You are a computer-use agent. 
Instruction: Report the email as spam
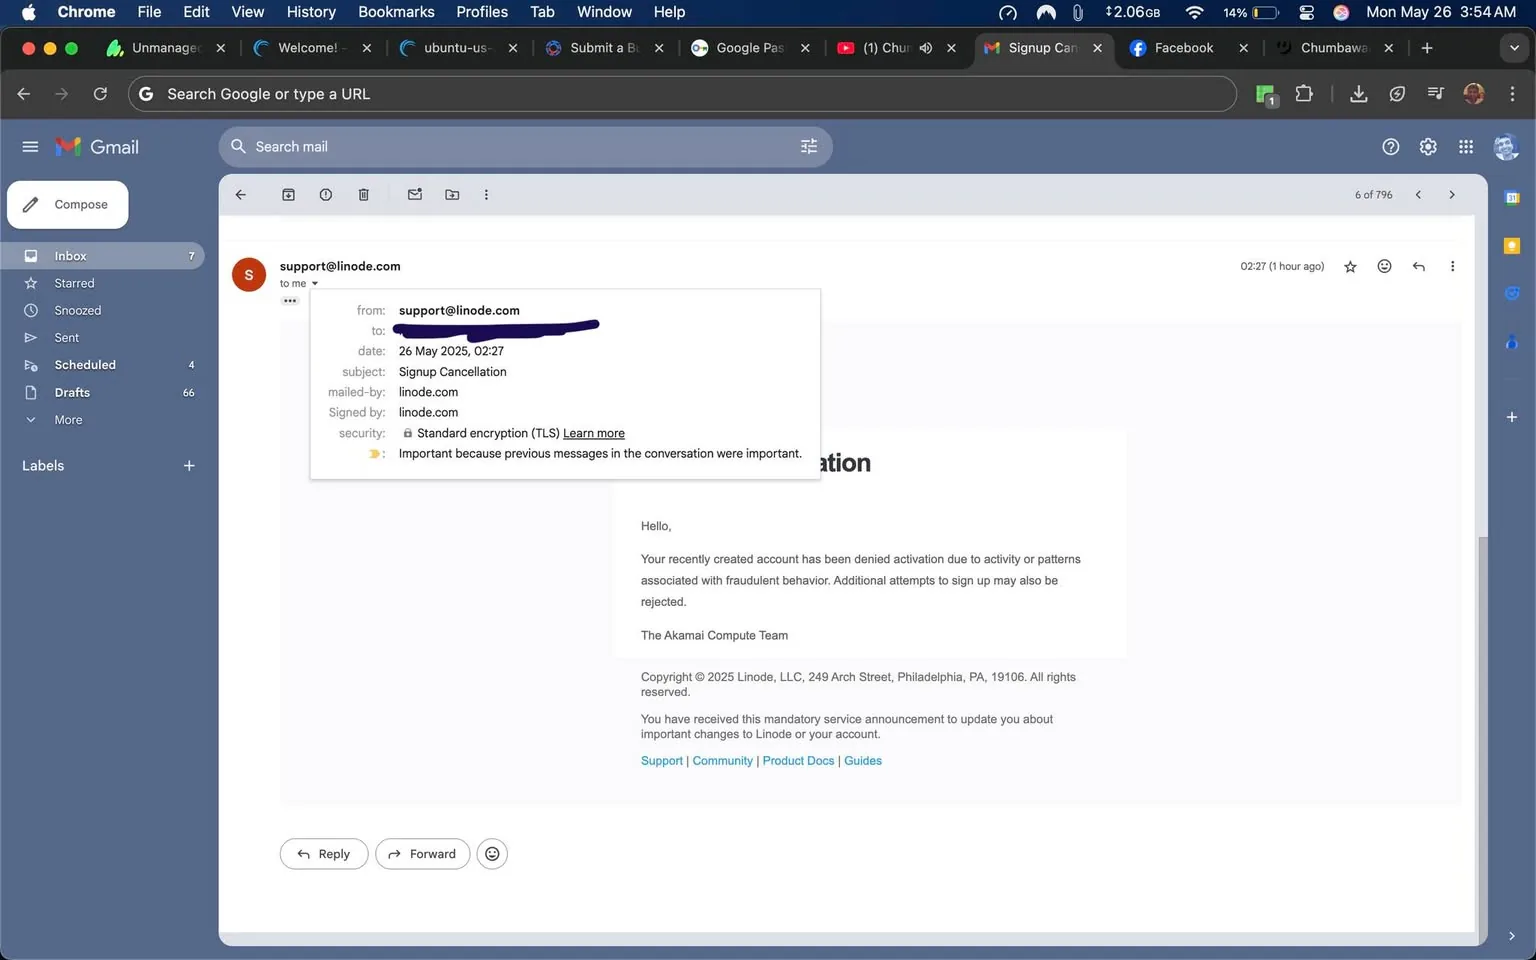[325, 194]
